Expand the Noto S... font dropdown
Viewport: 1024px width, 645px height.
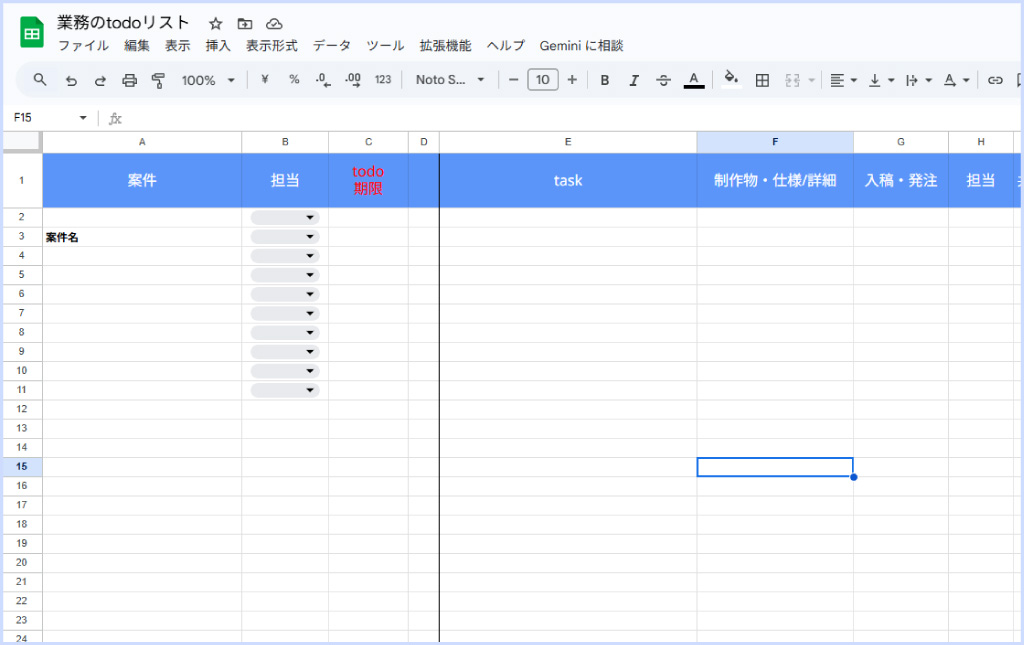[450, 80]
